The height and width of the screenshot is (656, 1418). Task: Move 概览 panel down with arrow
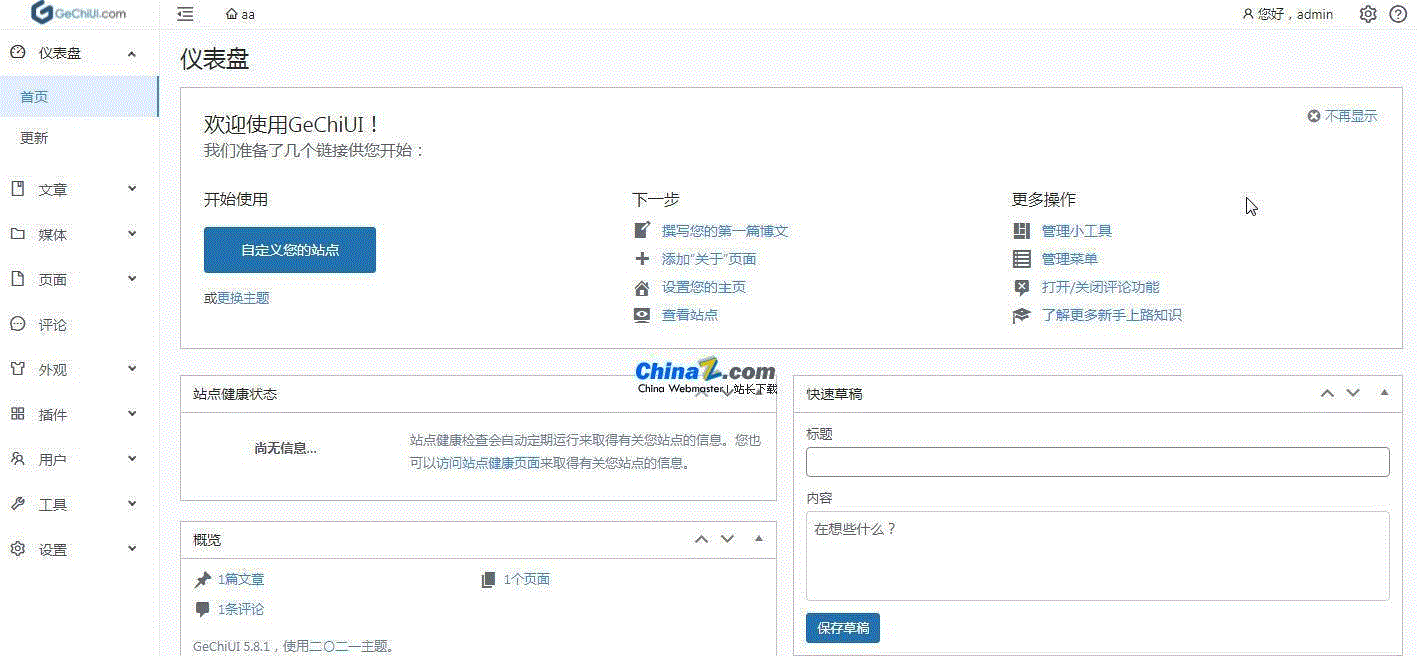(x=728, y=539)
